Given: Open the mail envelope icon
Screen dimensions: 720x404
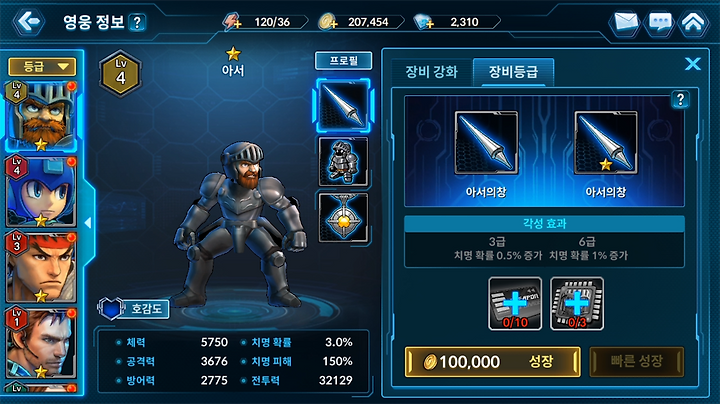Looking at the screenshot, I should [x=626, y=22].
